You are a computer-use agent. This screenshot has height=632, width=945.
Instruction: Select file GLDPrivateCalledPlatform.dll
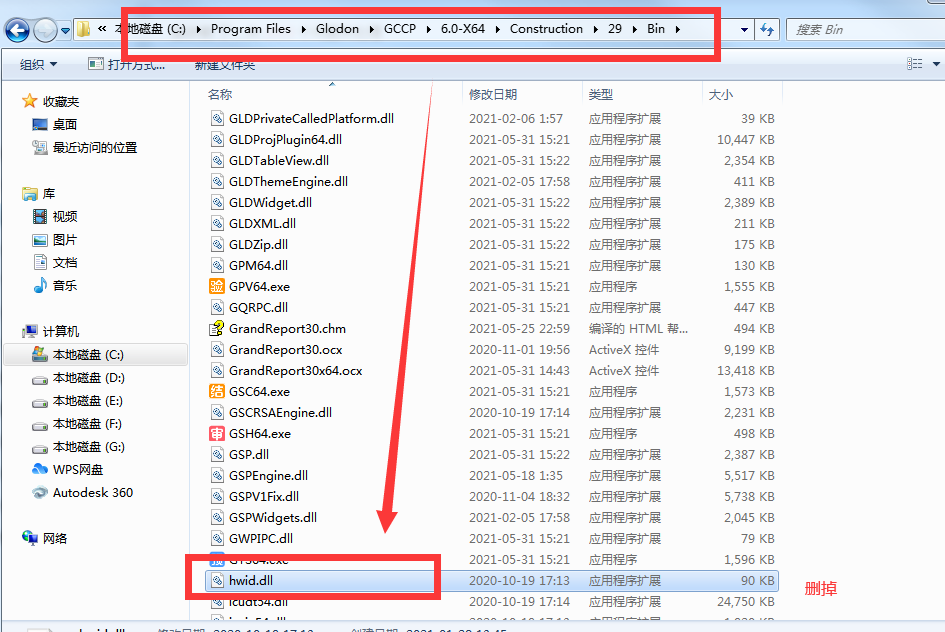(x=312, y=119)
